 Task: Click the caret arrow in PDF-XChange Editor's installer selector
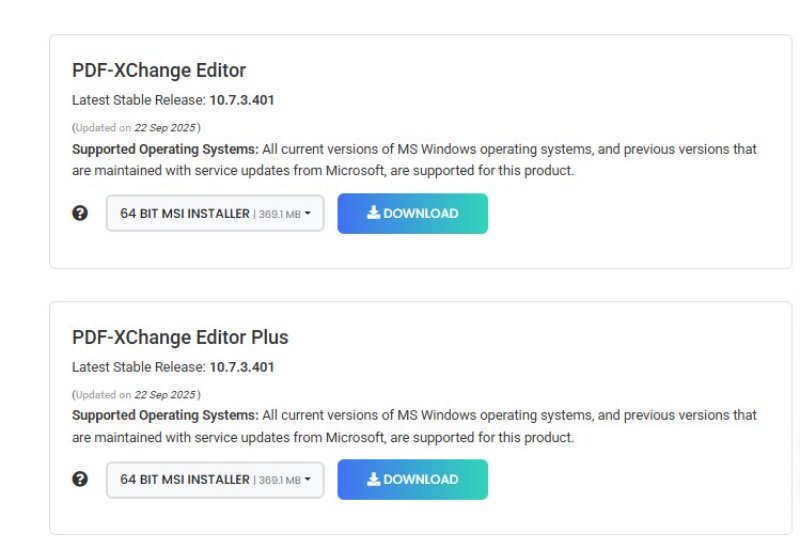pyautogui.click(x=307, y=213)
